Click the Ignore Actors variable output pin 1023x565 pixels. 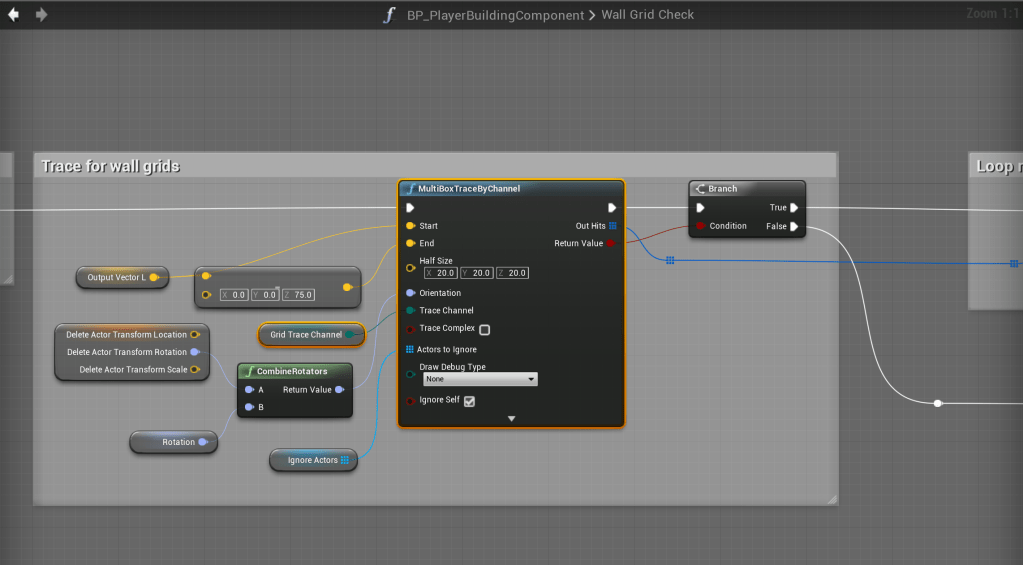345,460
